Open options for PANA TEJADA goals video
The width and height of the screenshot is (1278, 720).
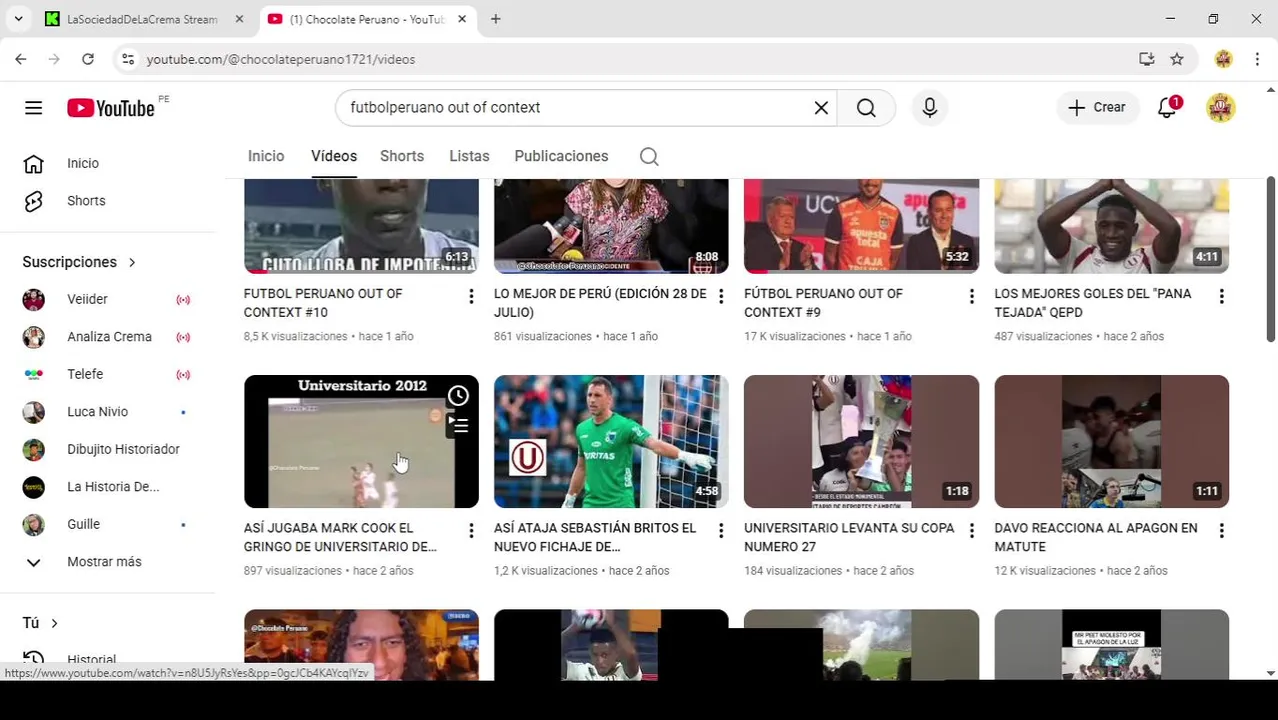click(x=1221, y=296)
